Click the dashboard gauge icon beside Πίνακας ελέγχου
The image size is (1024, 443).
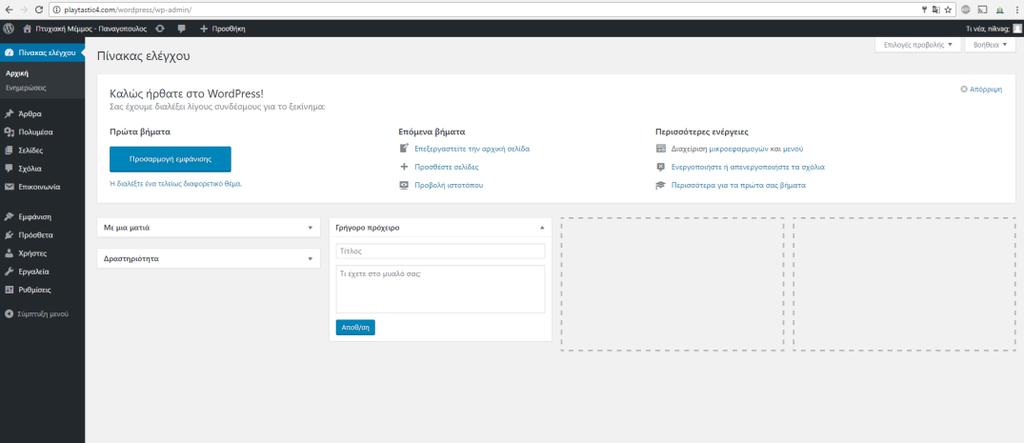tap(9, 53)
